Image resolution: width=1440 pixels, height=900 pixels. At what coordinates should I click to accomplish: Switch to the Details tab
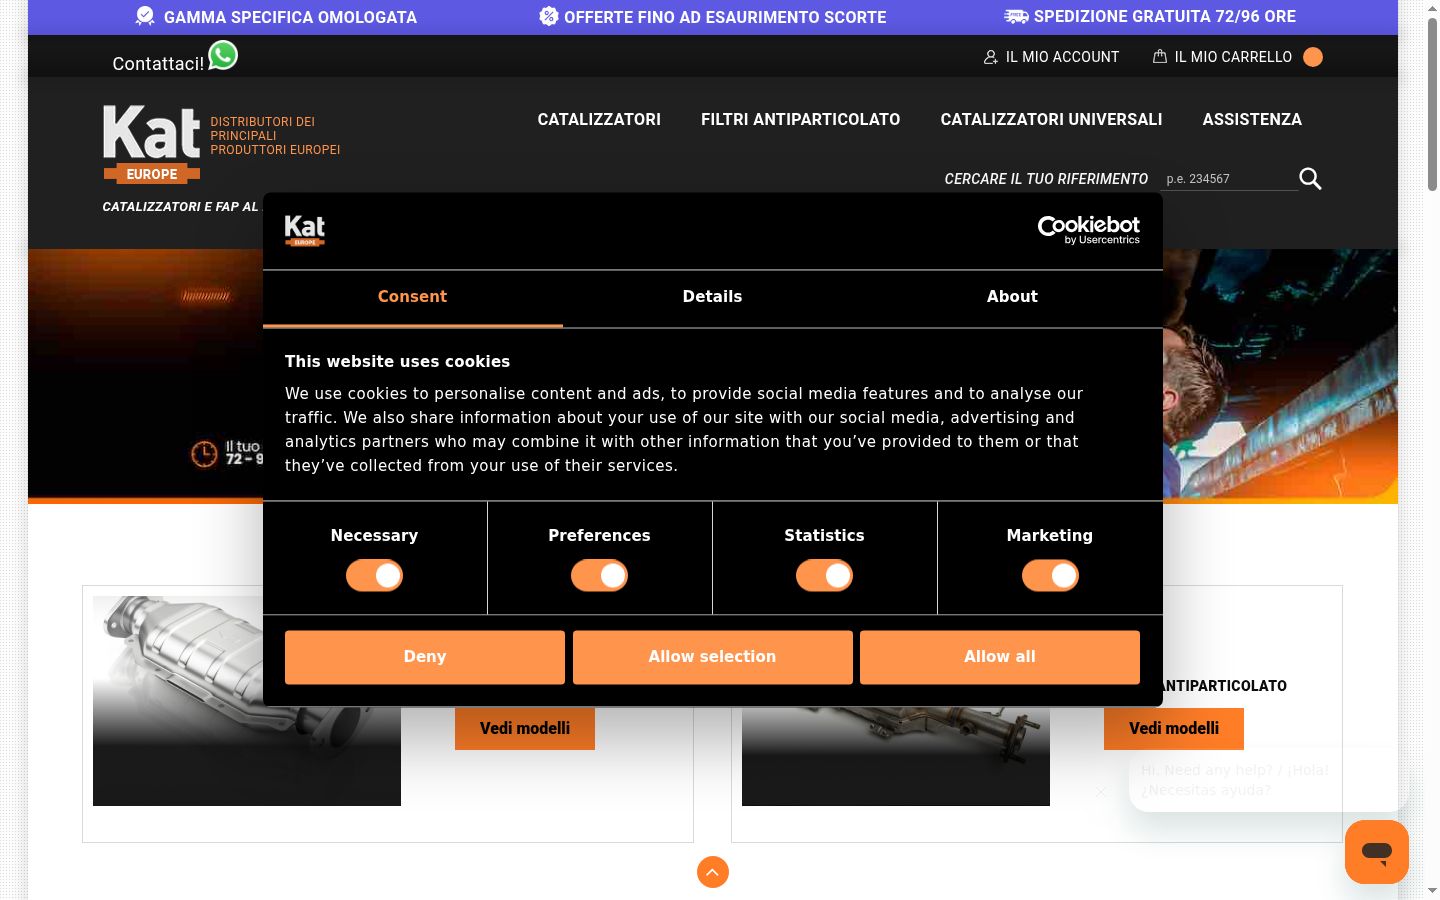tap(712, 297)
